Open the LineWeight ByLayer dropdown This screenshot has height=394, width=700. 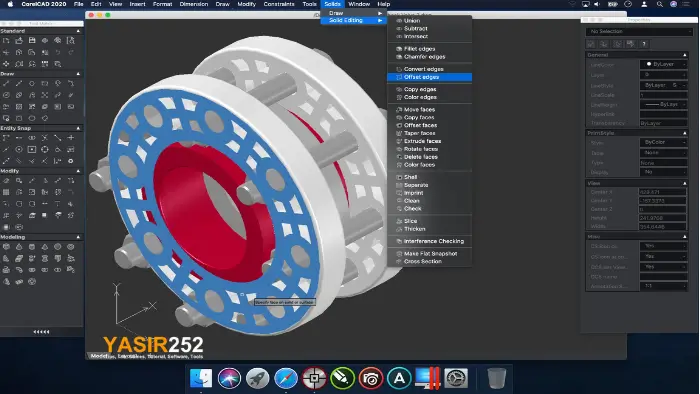pyautogui.click(x=663, y=104)
